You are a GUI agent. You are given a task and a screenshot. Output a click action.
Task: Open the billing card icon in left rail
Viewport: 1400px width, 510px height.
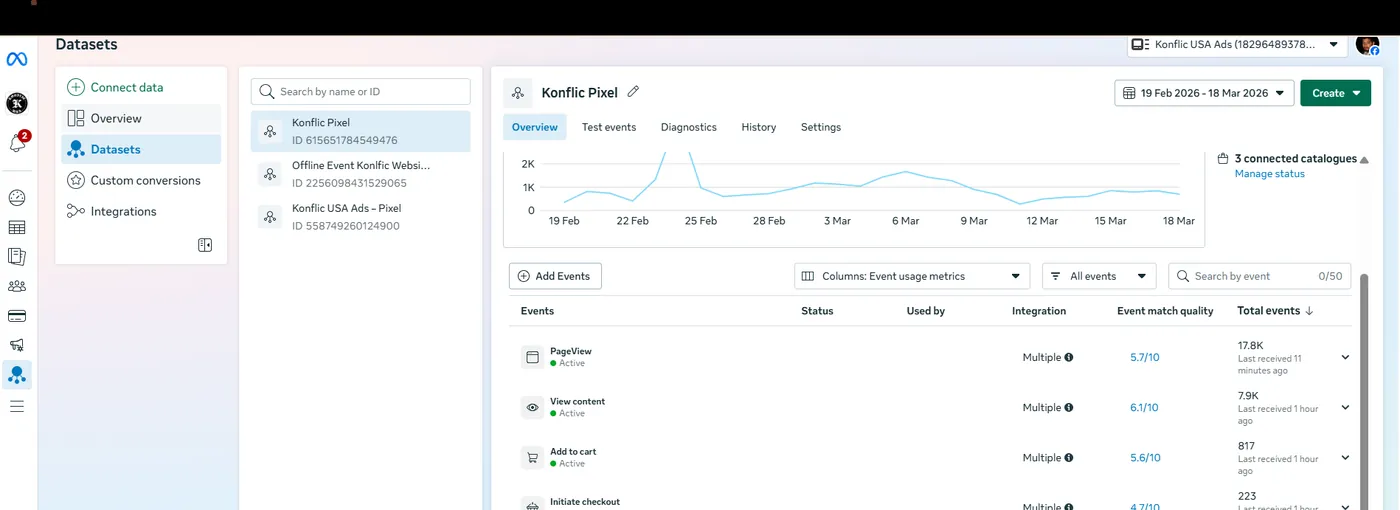click(x=17, y=316)
